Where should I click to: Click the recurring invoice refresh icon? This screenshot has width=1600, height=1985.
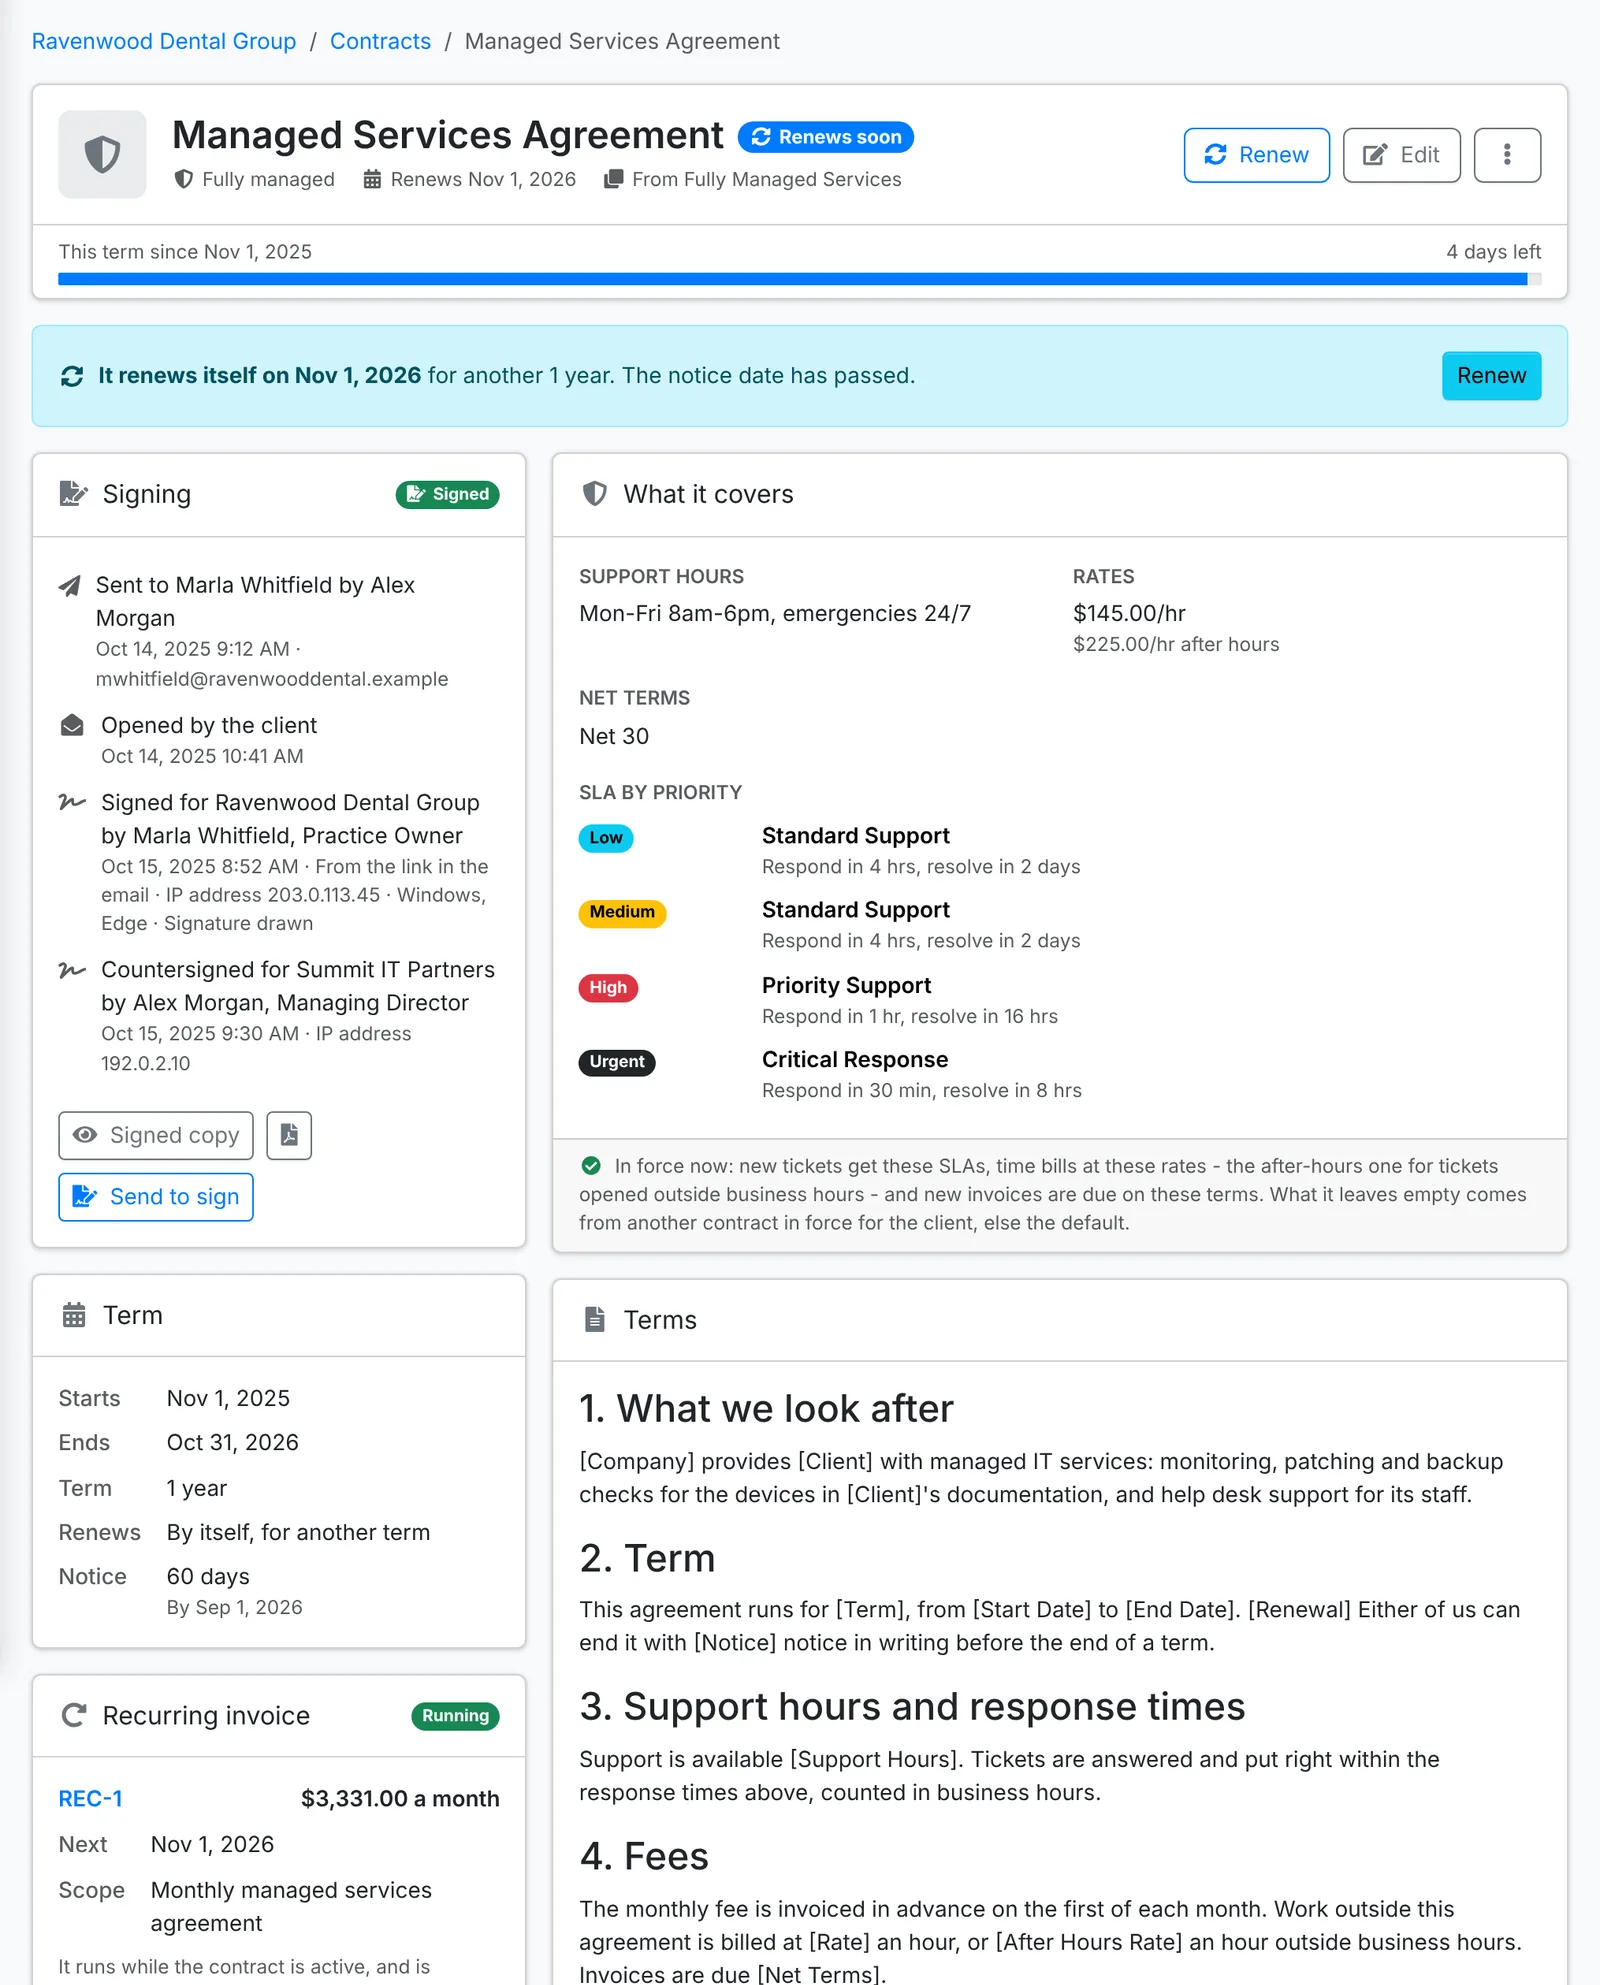(x=74, y=1716)
